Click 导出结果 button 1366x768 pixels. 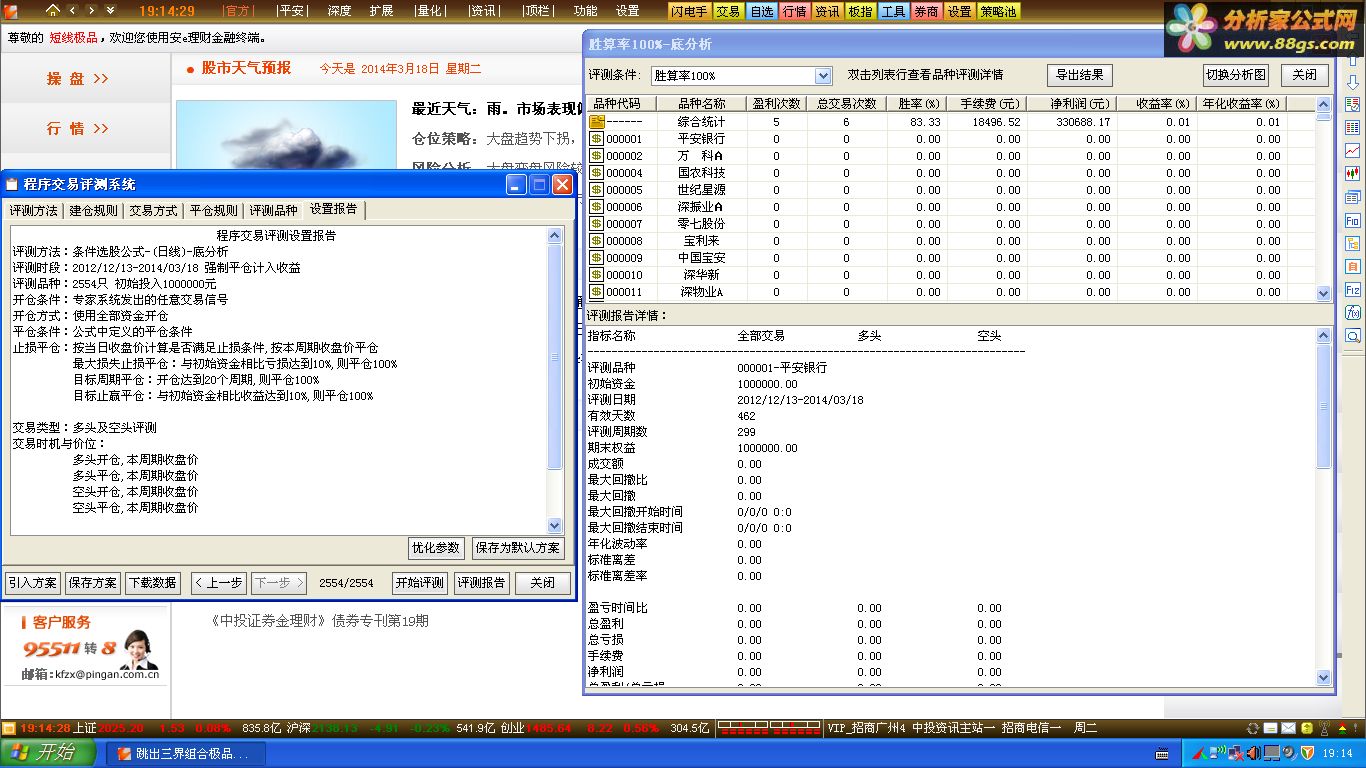[x=1080, y=75]
